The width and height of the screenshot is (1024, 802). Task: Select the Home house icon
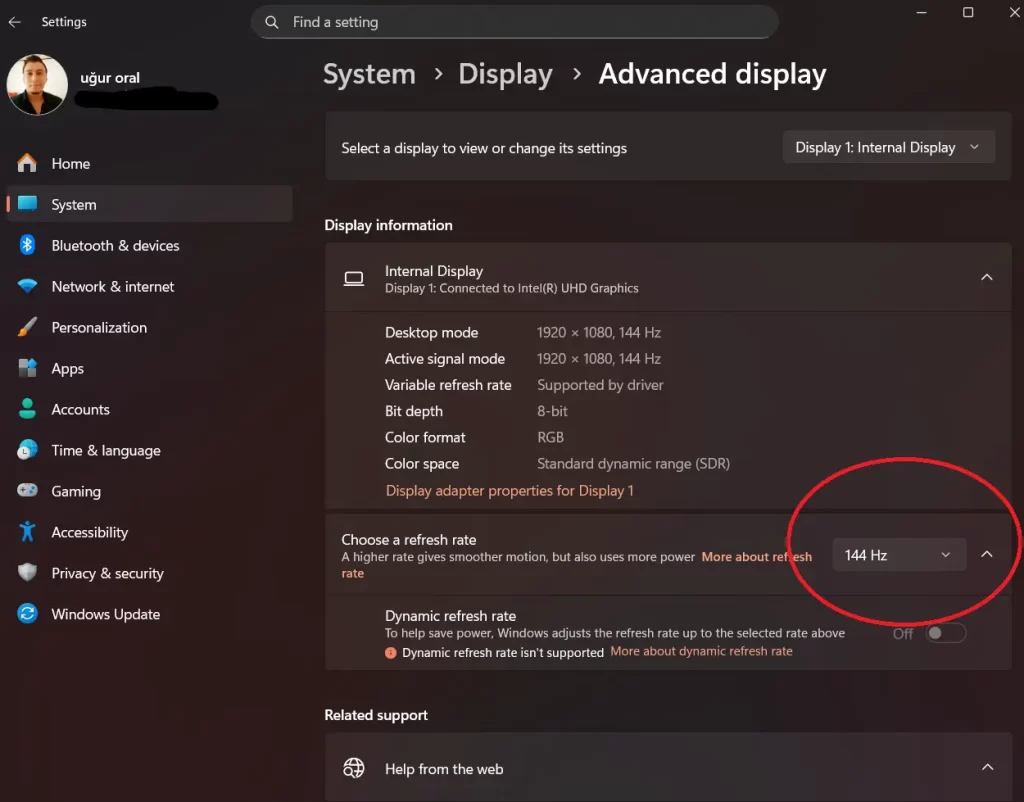coord(27,163)
